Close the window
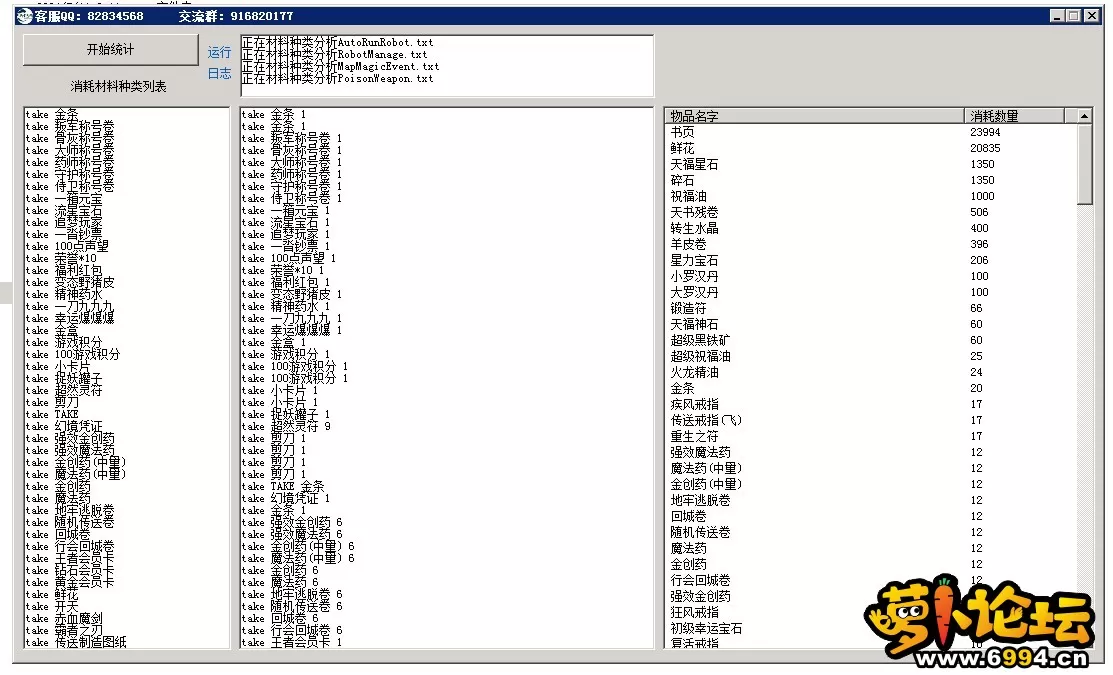 click(1092, 16)
